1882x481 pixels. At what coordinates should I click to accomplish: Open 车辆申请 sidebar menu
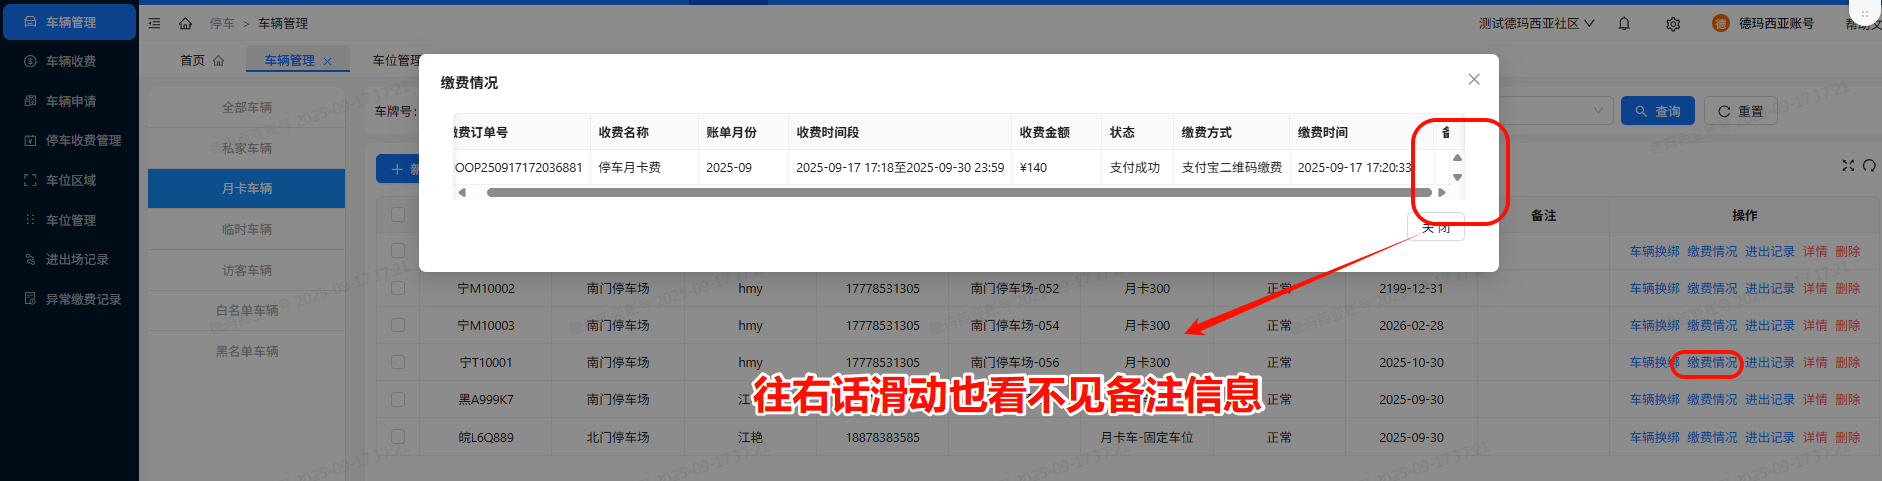[69, 101]
